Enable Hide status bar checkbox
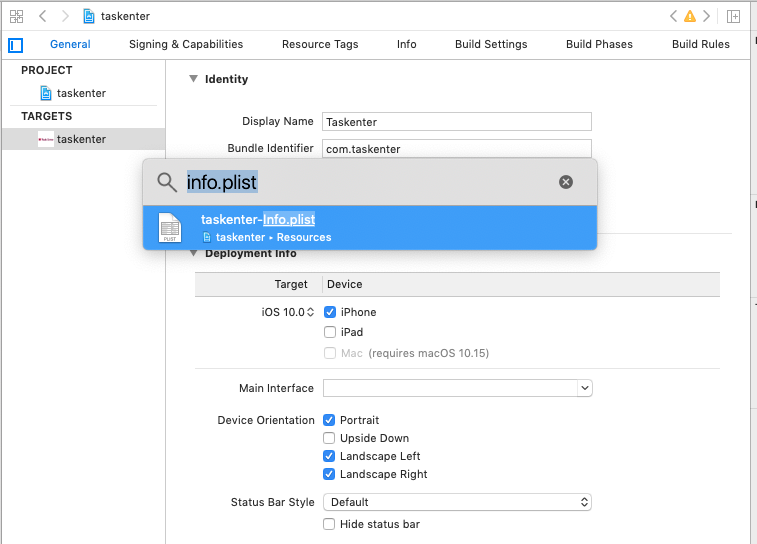The width and height of the screenshot is (757, 544). (x=329, y=524)
